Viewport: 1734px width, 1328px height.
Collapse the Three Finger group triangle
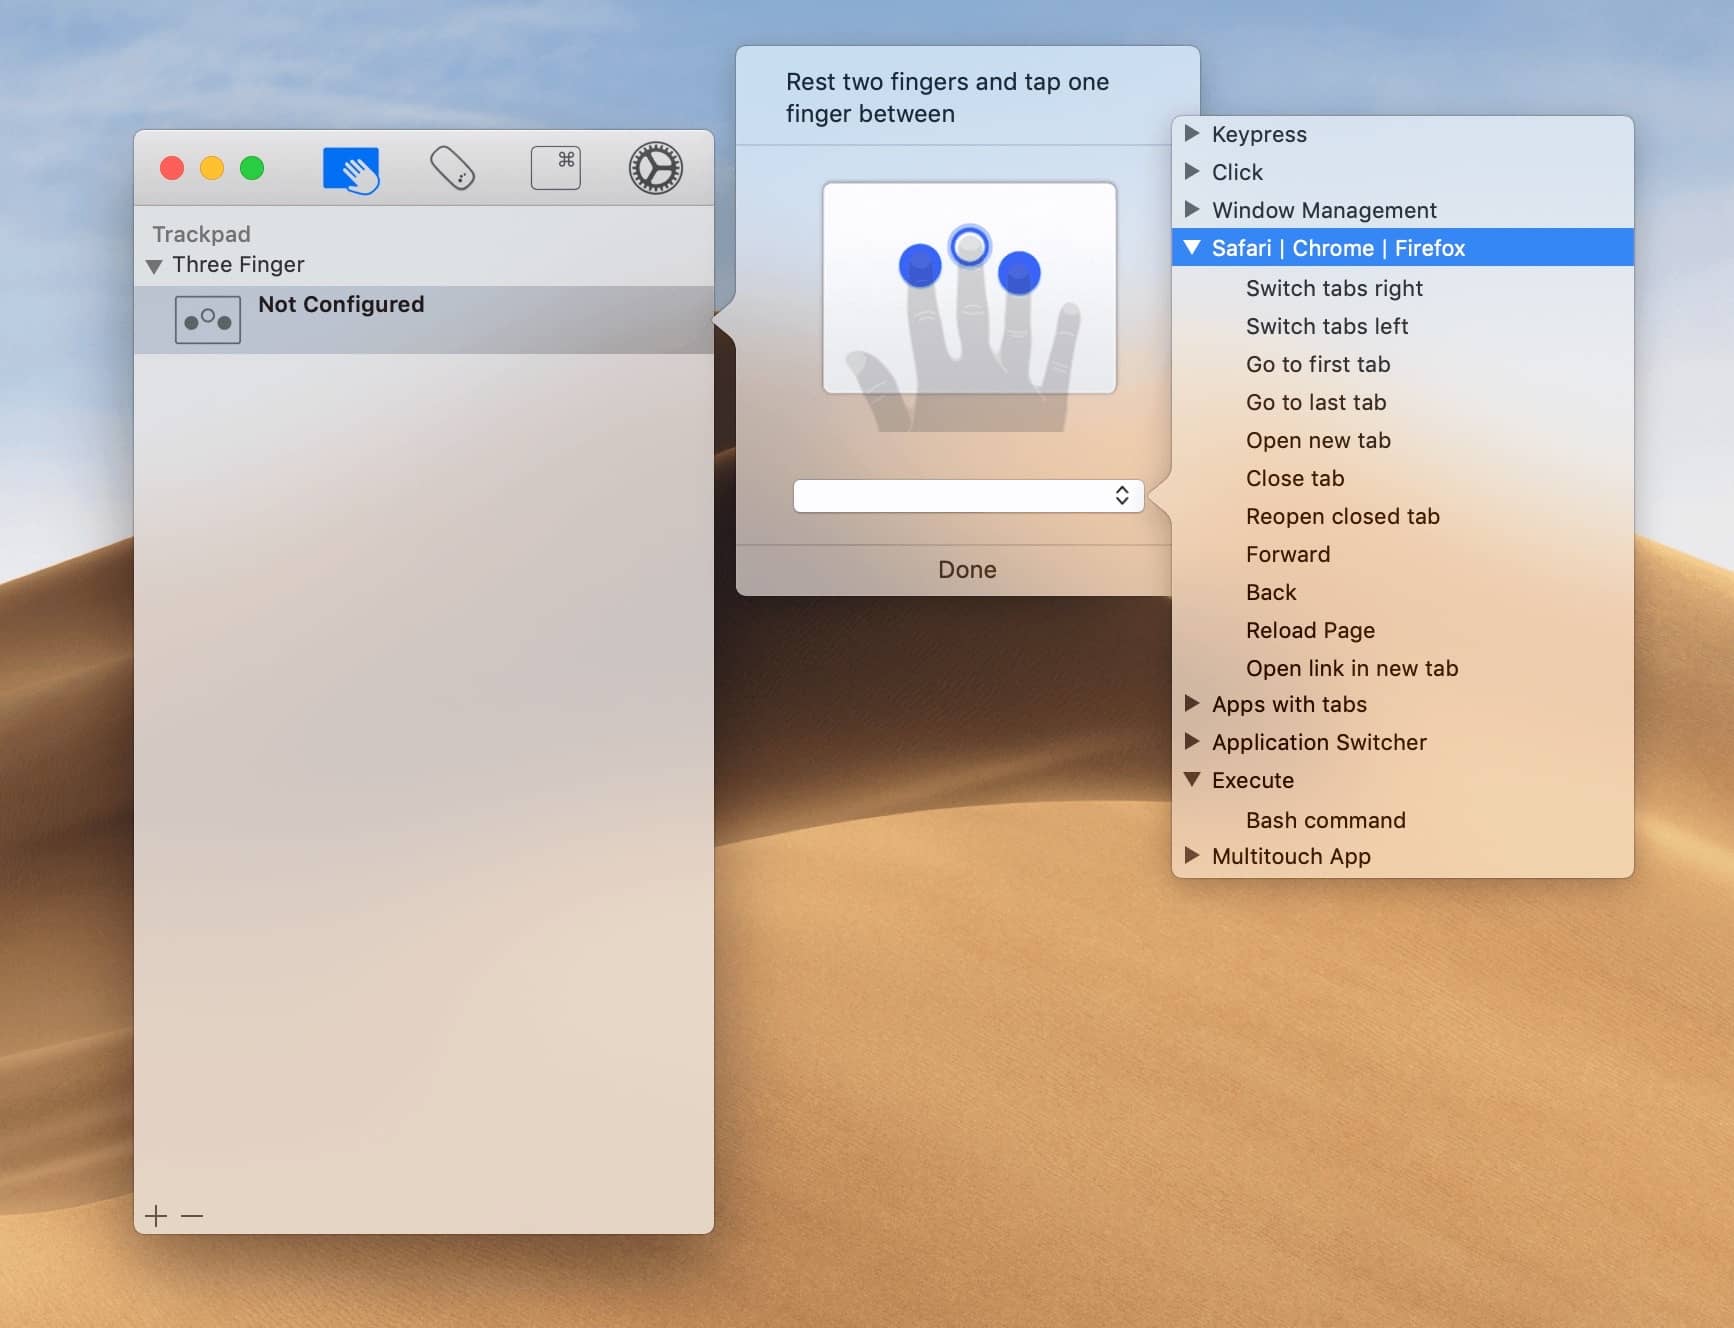point(154,266)
